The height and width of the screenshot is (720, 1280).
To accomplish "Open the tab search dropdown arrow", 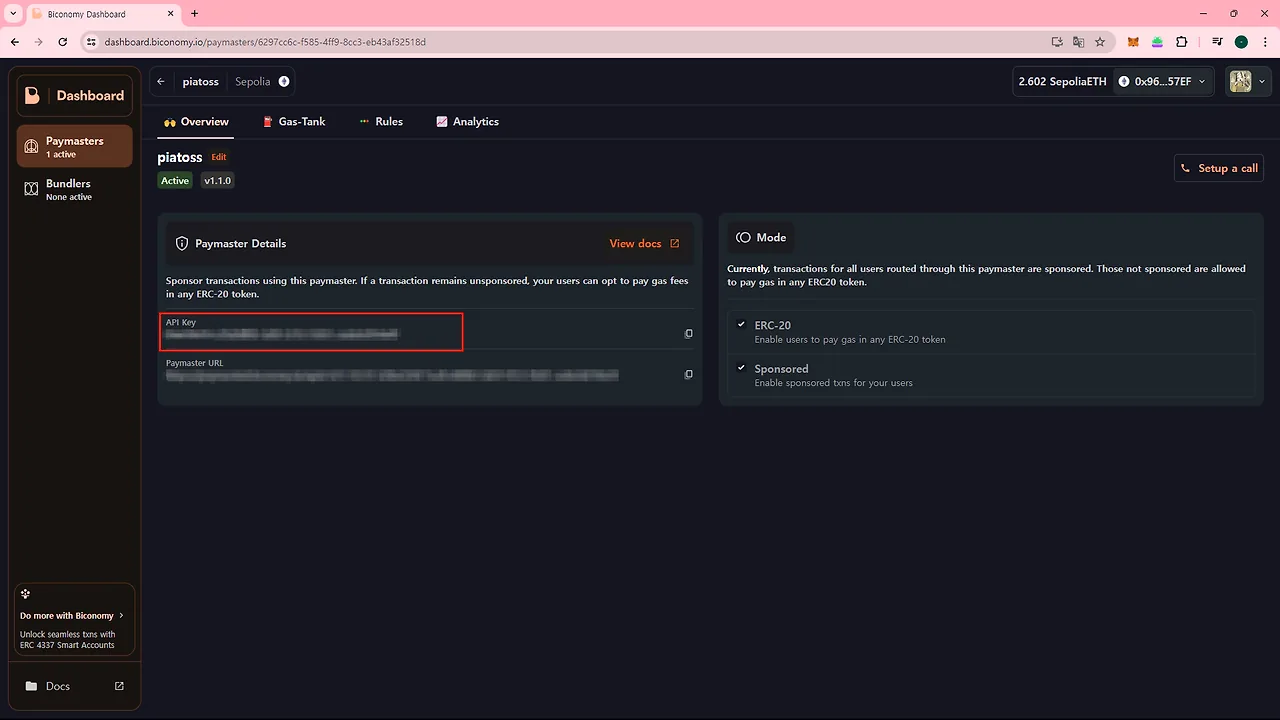I will pyautogui.click(x=12, y=14).
